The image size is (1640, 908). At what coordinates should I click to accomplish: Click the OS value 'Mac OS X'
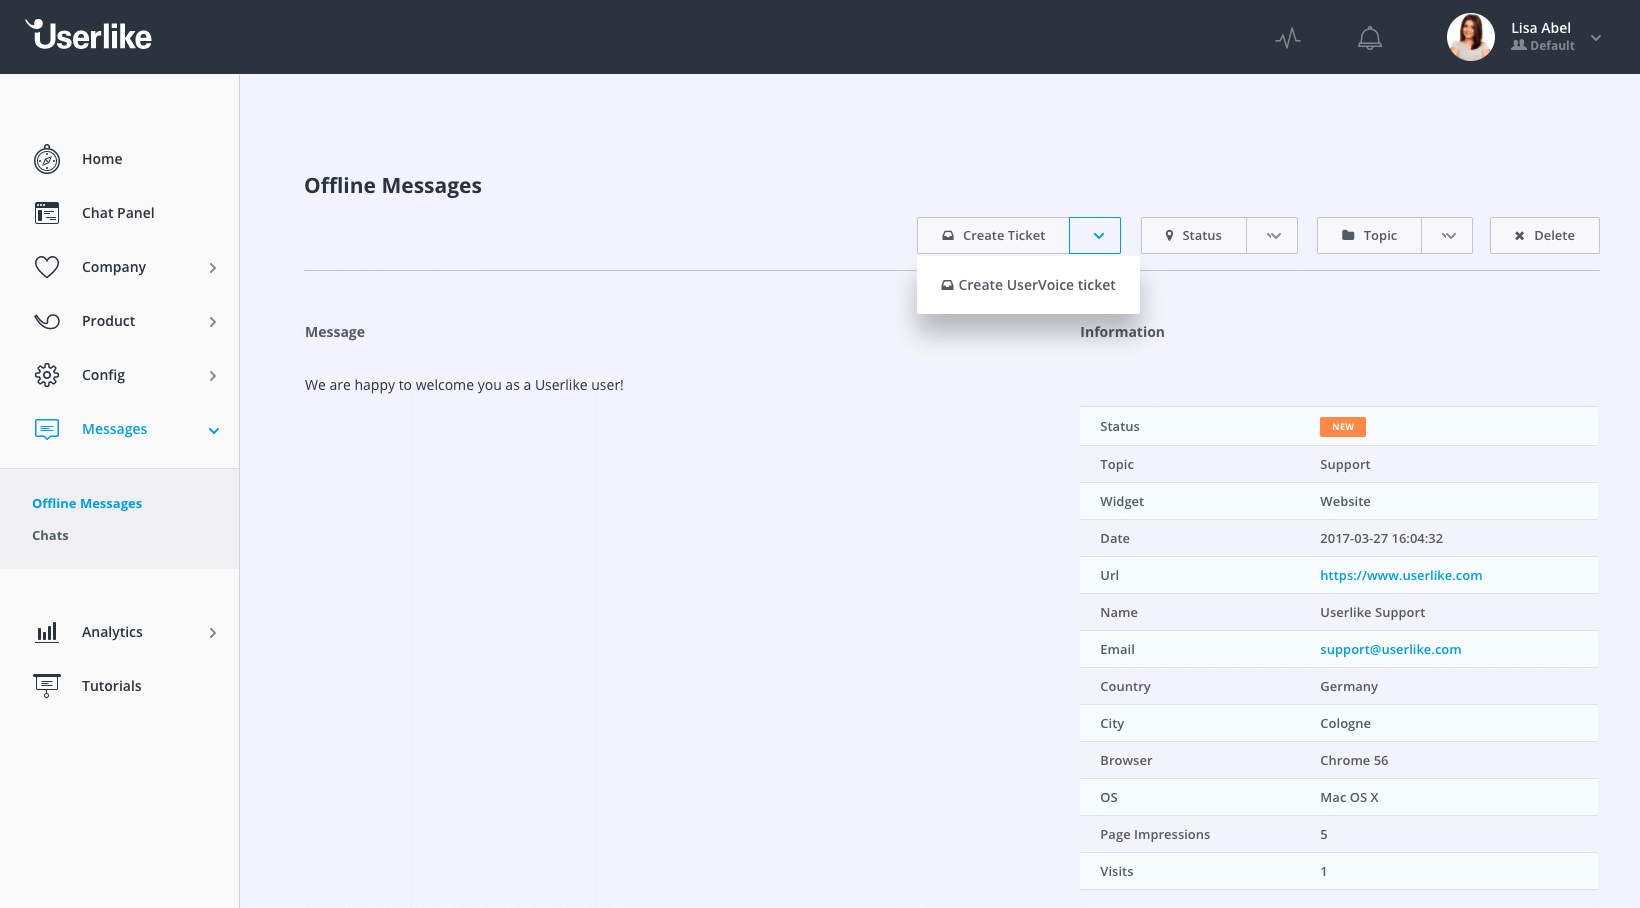point(1349,797)
